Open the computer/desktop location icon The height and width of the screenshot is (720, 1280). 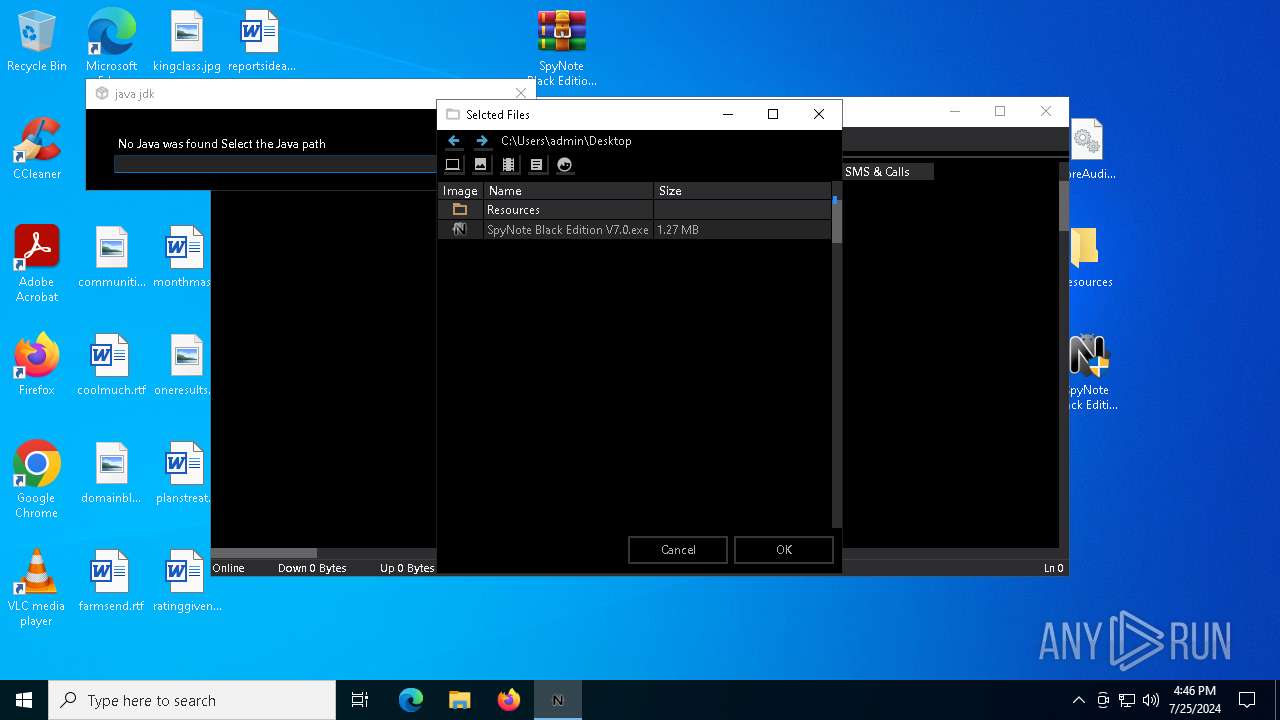coord(453,165)
